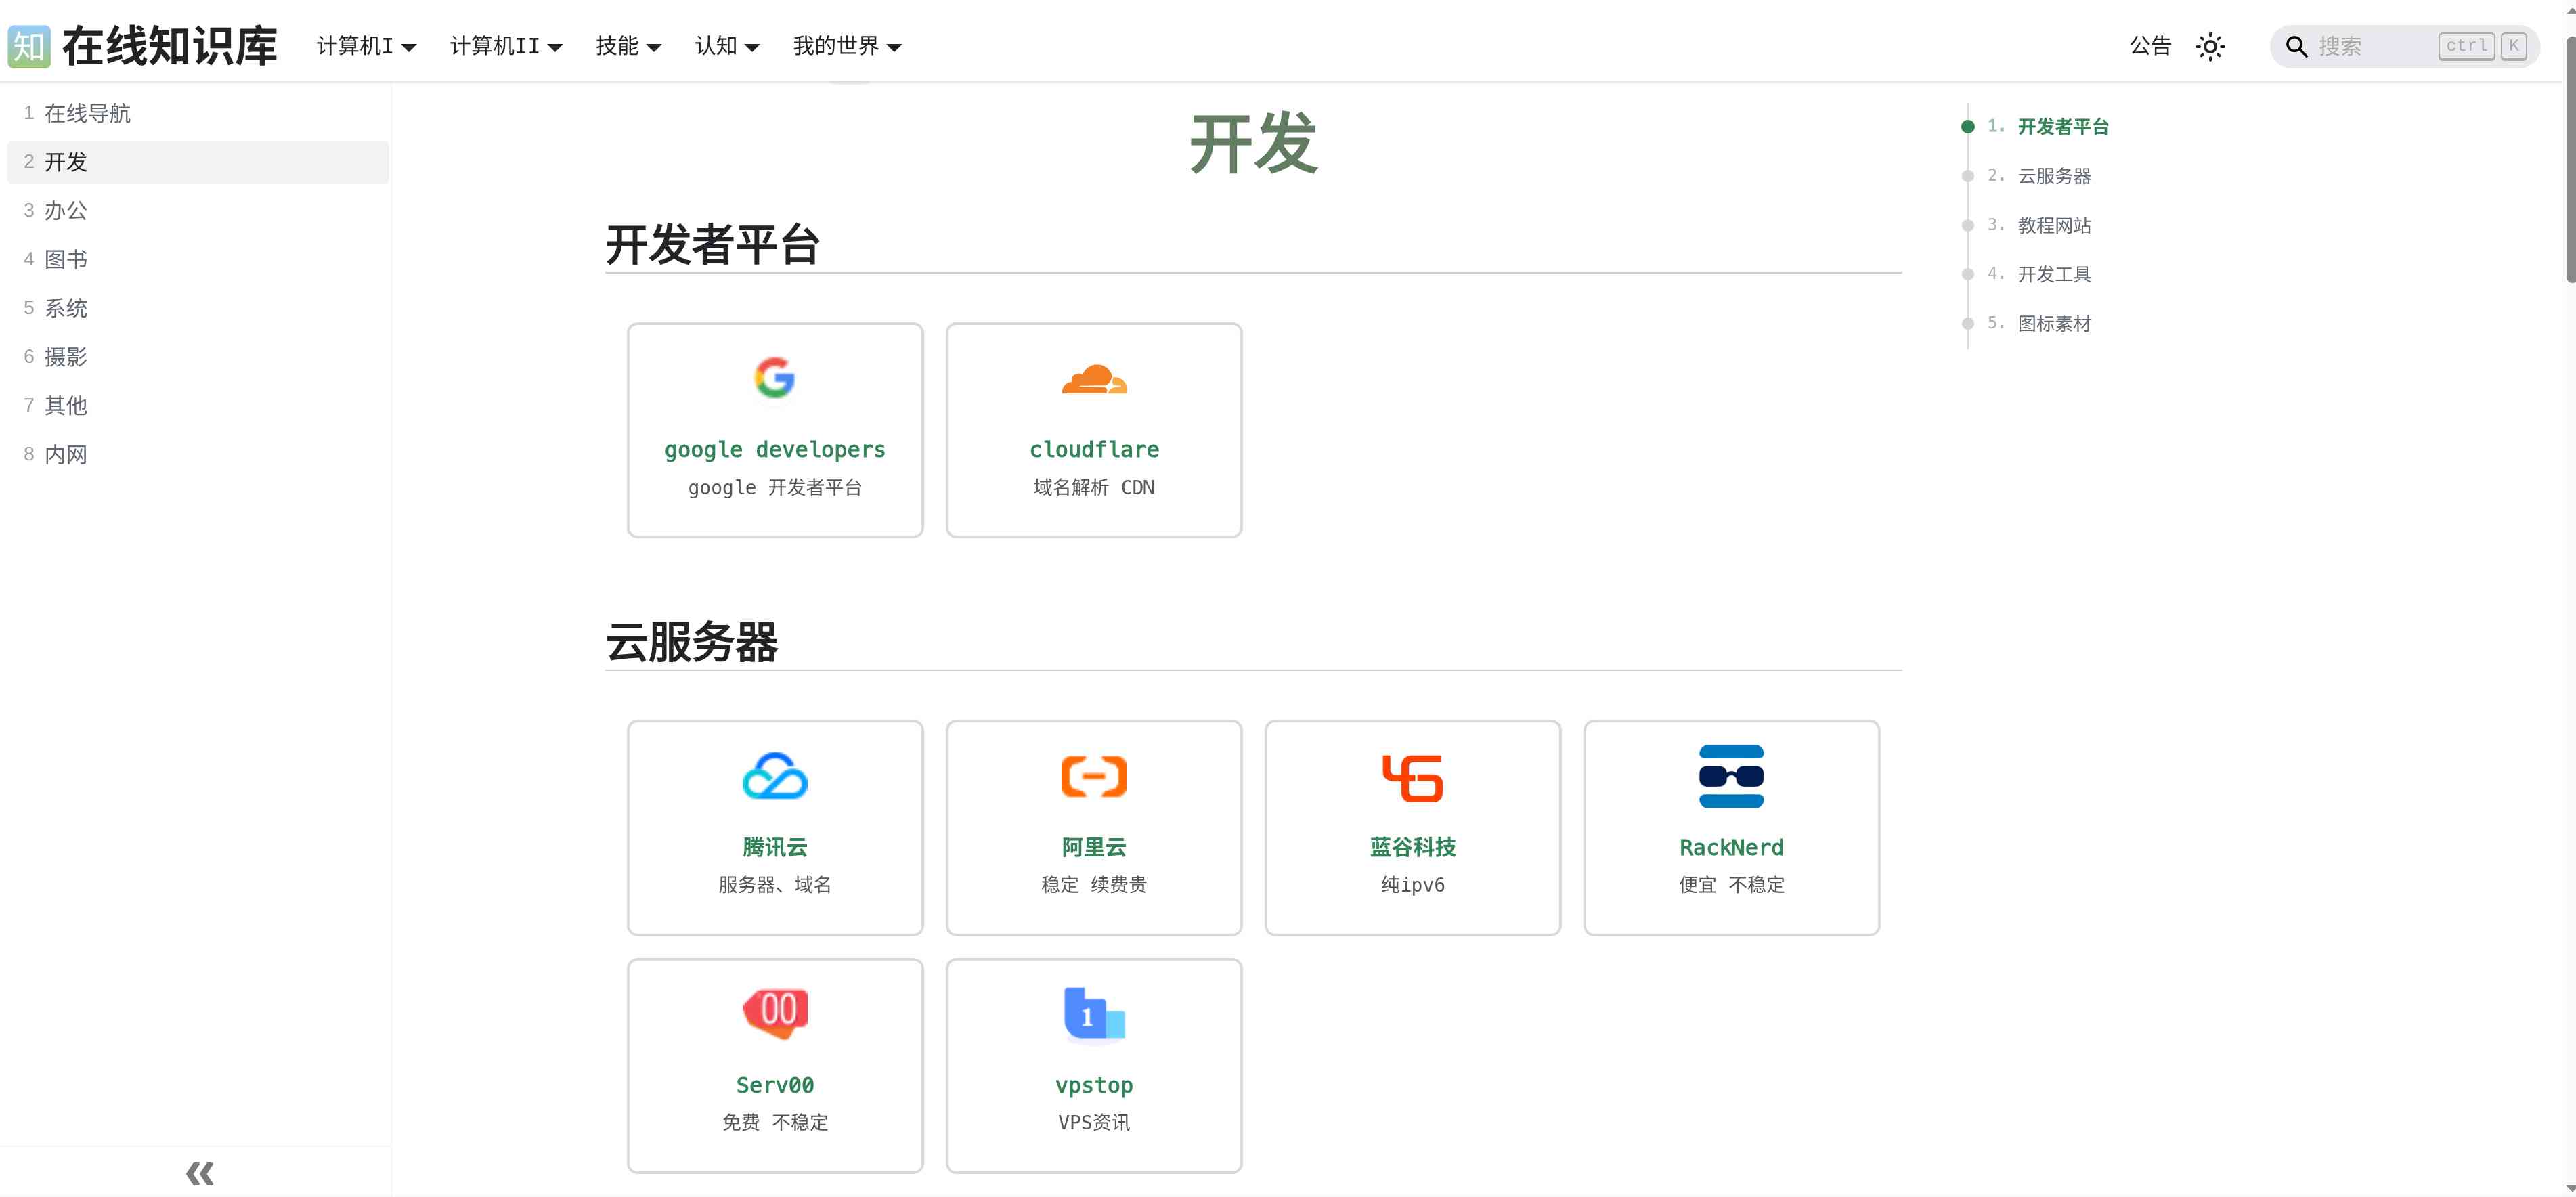
Task: Click the 纯ipv6 description text
Action: coord(1412,885)
